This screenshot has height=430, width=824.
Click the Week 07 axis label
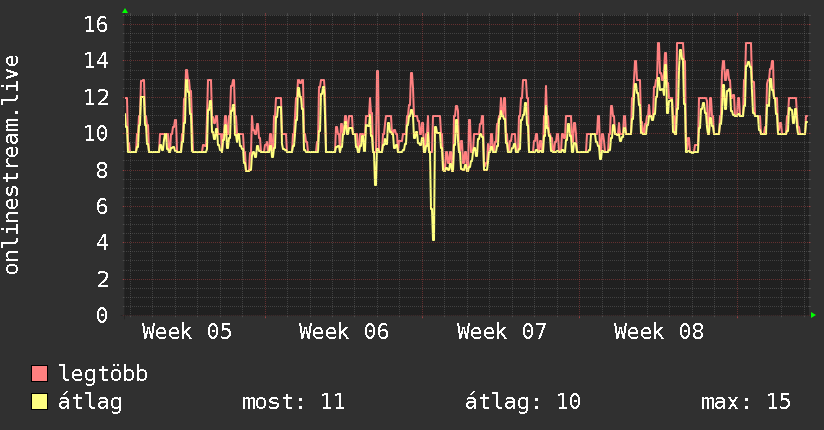tap(502, 332)
